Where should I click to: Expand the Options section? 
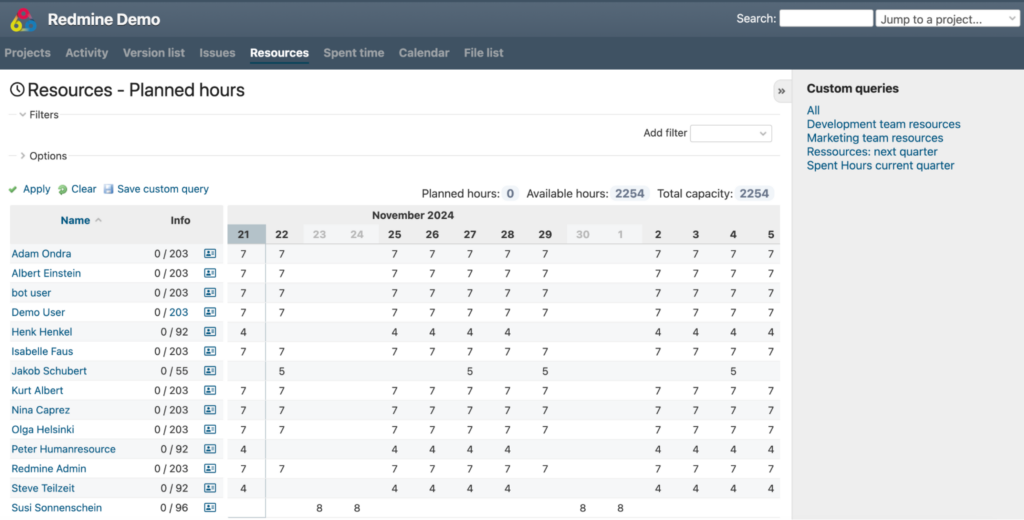pos(23,156)
